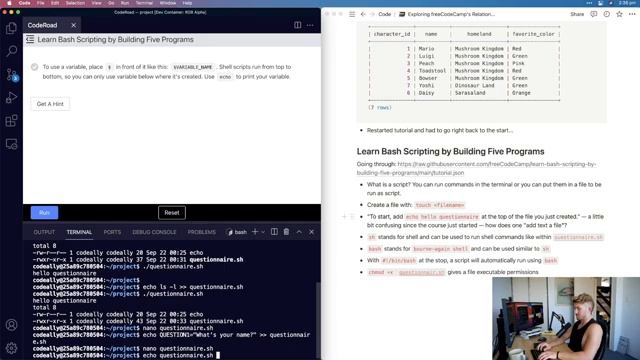Click the Reset button
Image resolution: width=640 pixels, height=360 pixels.
[172, 213]
